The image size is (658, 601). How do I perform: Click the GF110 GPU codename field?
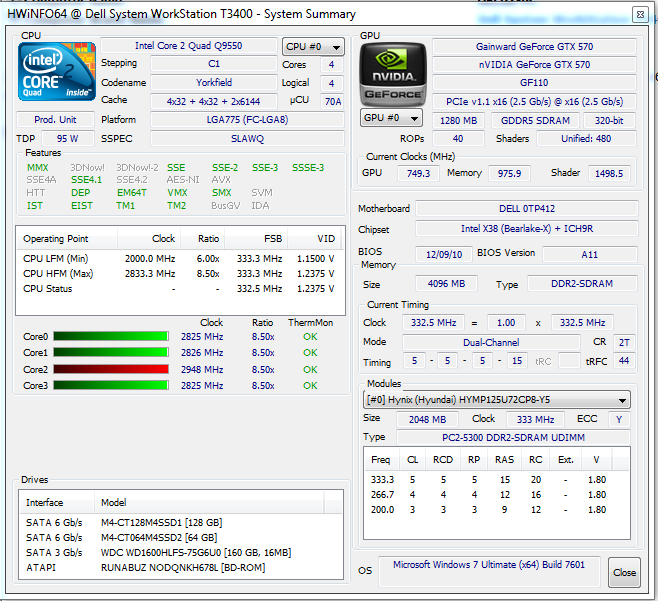pyautogui.click(x=534, y=83)
